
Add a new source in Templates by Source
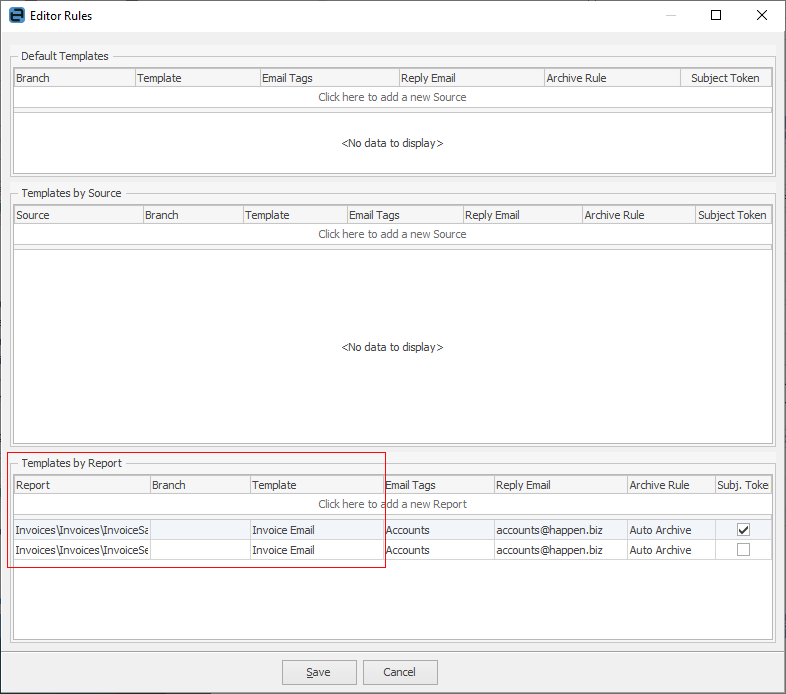tap(392, 234)
